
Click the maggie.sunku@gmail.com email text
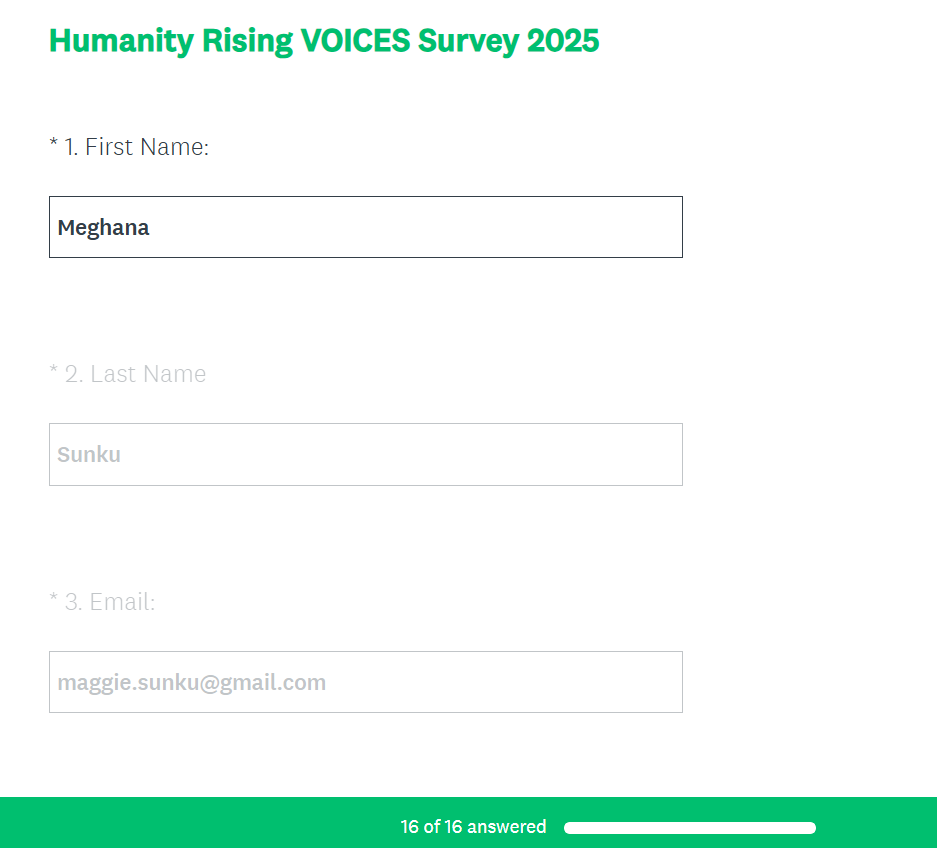click(192, 683)
